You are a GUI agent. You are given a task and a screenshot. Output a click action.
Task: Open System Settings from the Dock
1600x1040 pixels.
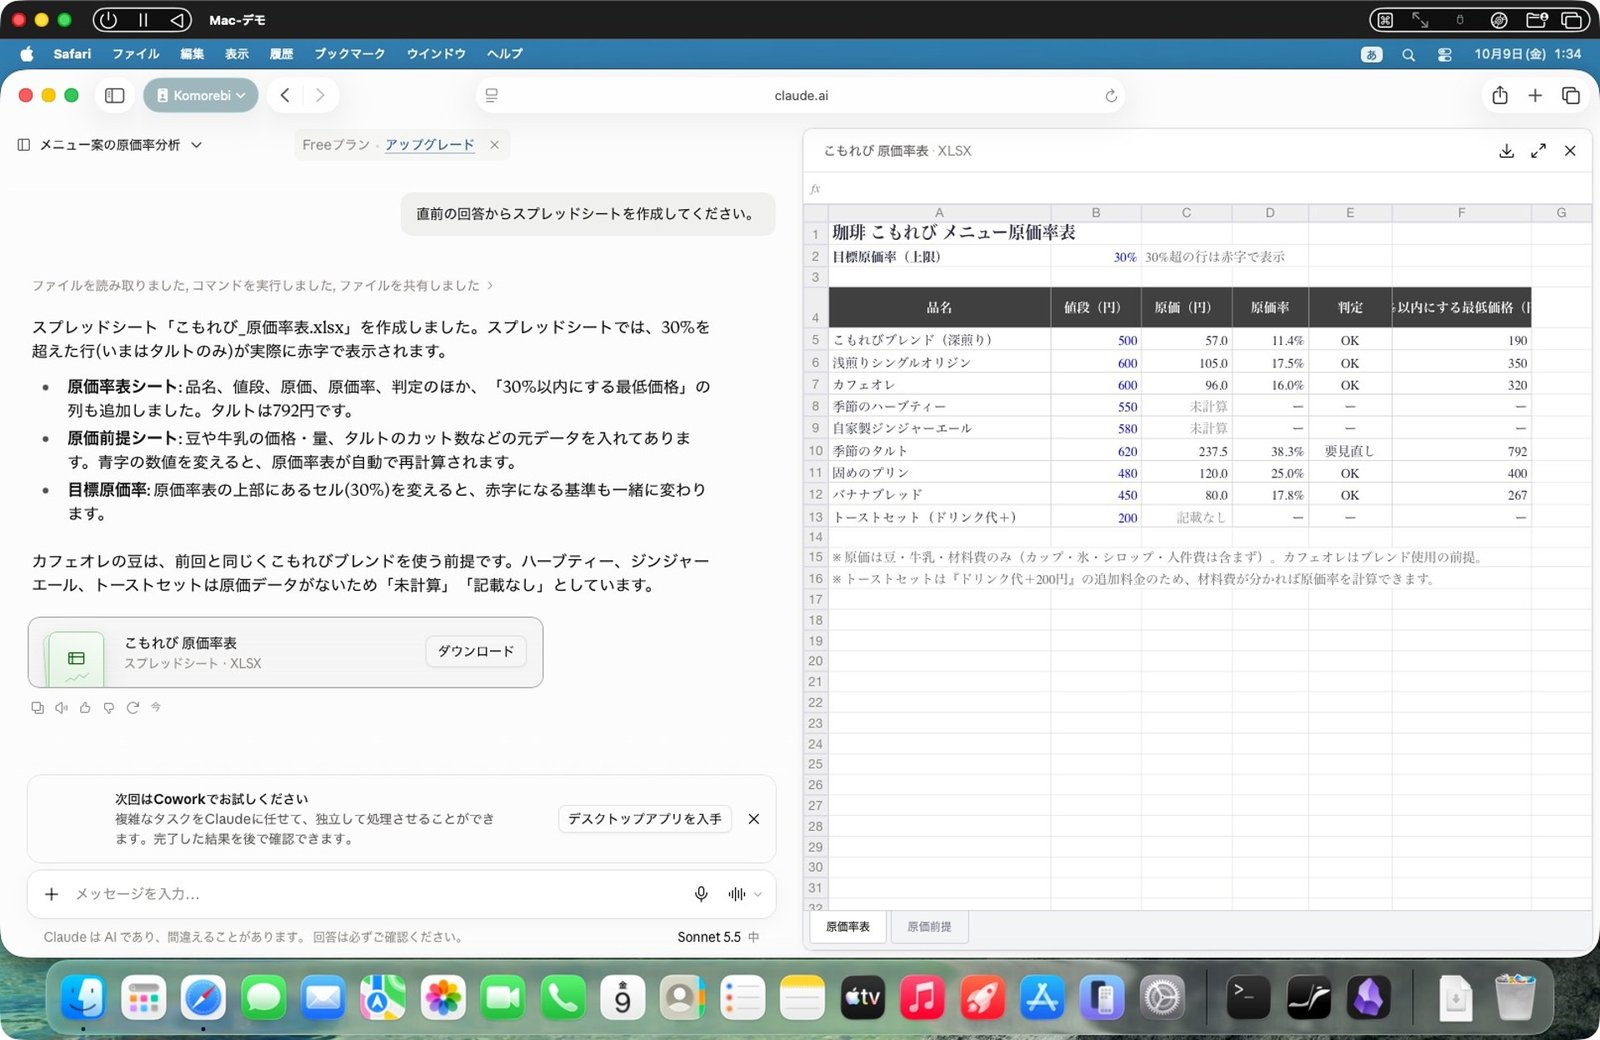tap(1162, 998)
